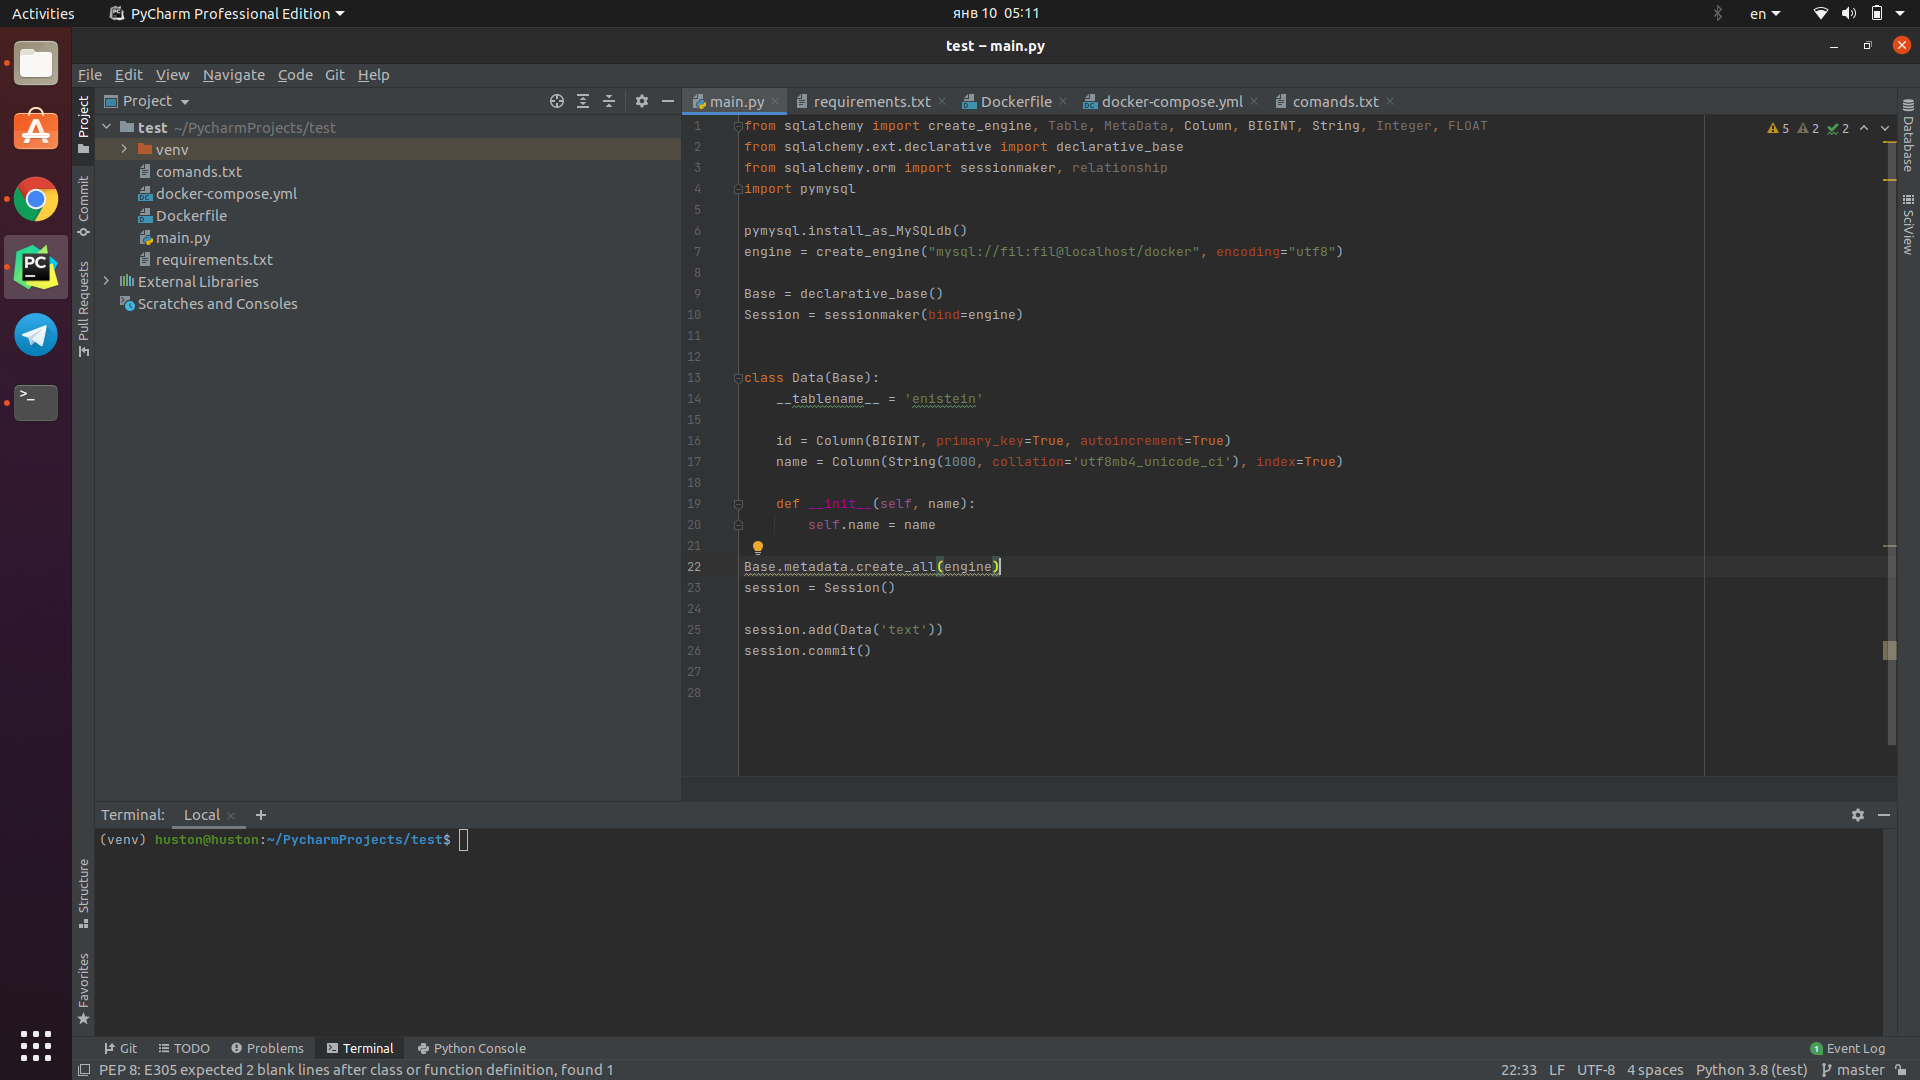This screenshot has width=1920, height=1080.
Task: Switch to comands.txt editor tab
Action: tap(1335, 101)
